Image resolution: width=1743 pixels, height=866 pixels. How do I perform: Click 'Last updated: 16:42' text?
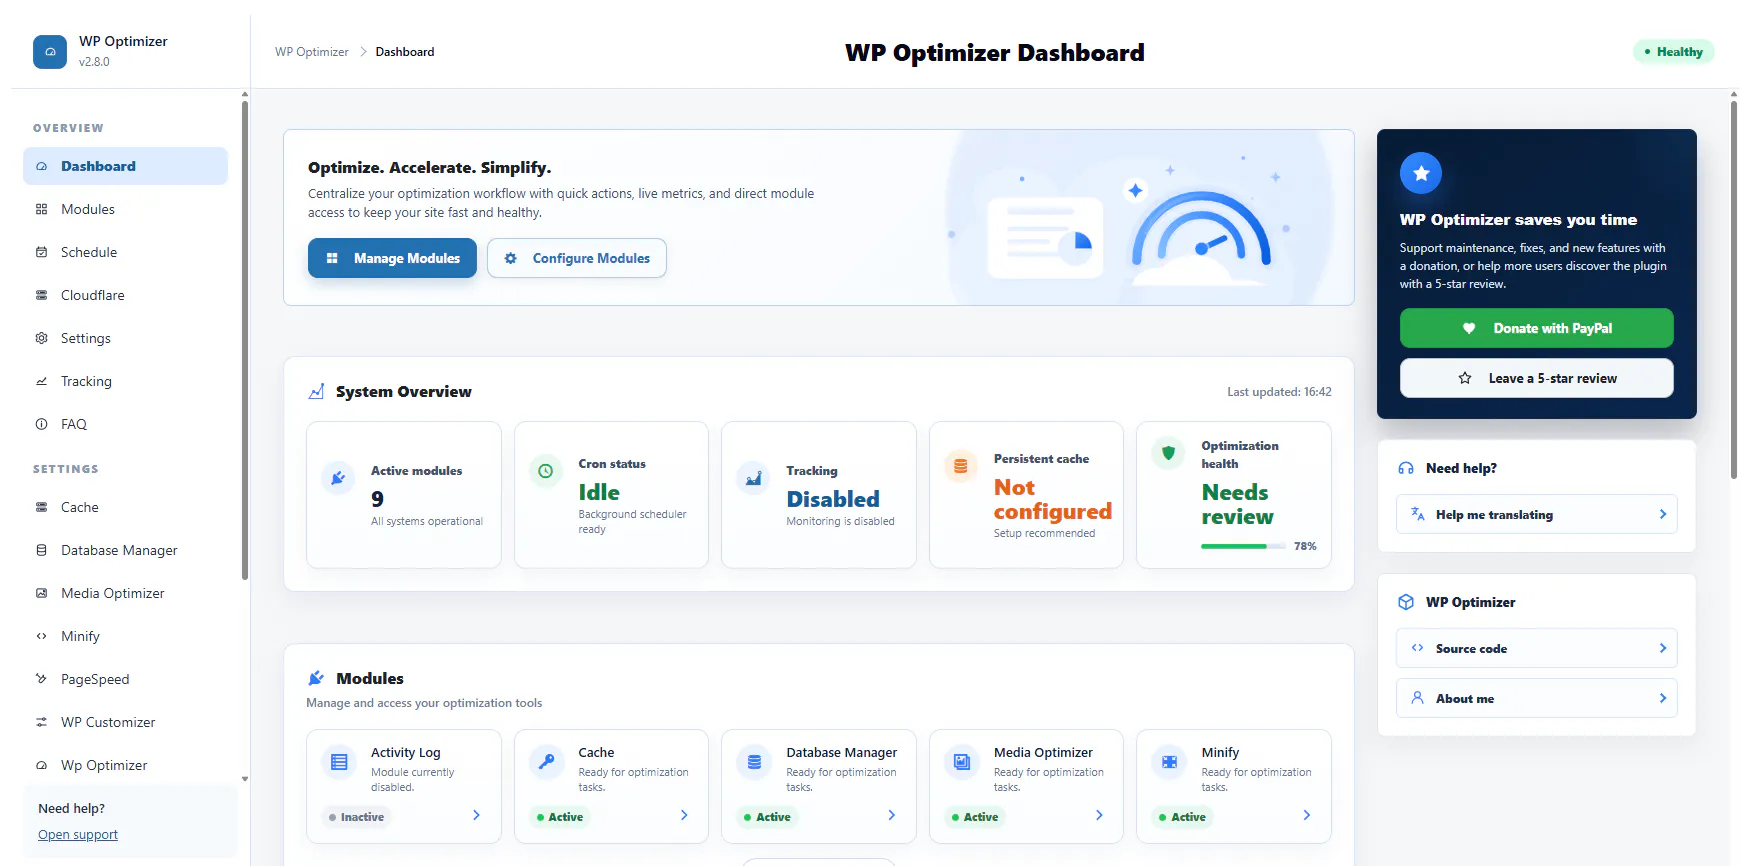(1279, 392)
